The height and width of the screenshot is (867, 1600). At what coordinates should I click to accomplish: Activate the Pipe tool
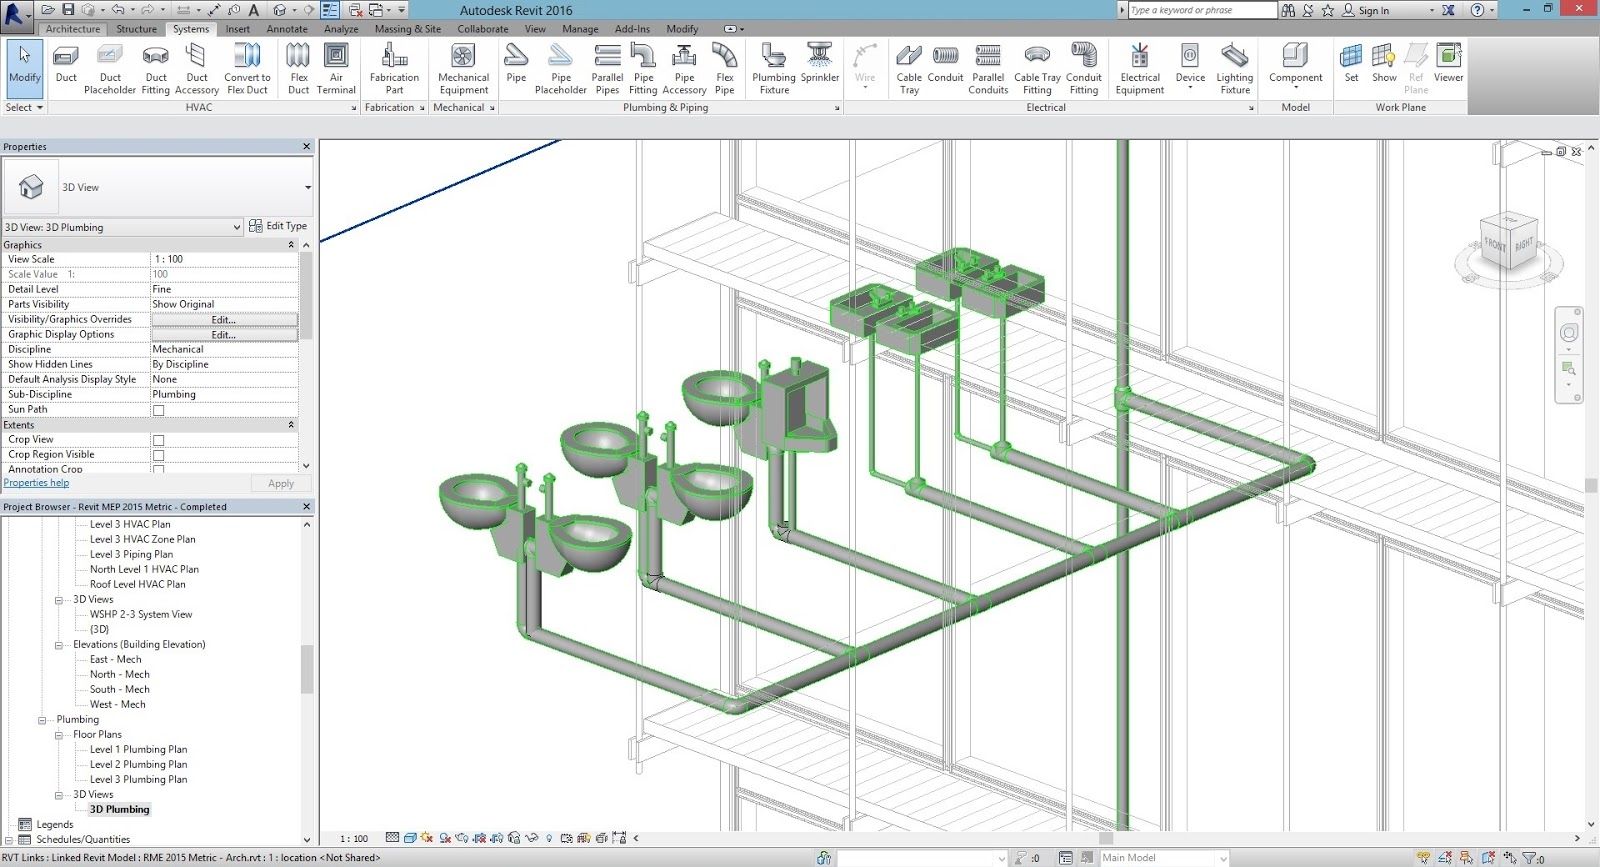516,68
